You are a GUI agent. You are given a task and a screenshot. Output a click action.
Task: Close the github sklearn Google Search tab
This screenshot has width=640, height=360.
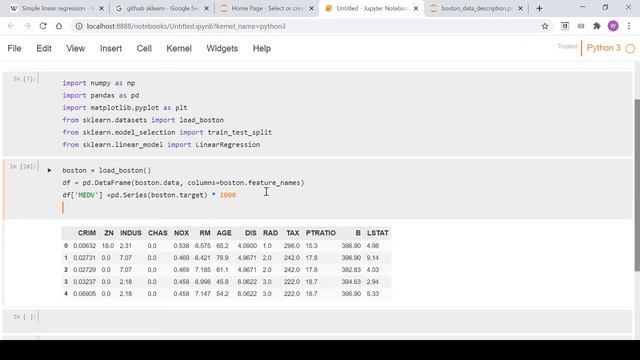point(207,8)
